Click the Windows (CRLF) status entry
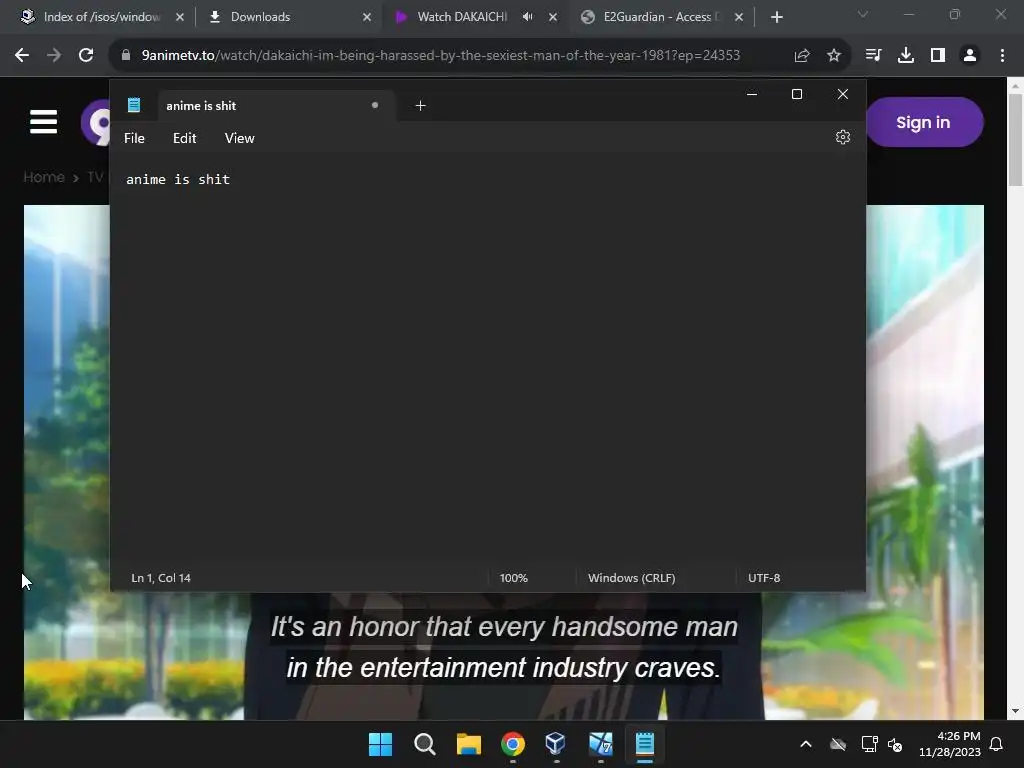Screen dimensions: 1024x768 [x=632, y=578]
